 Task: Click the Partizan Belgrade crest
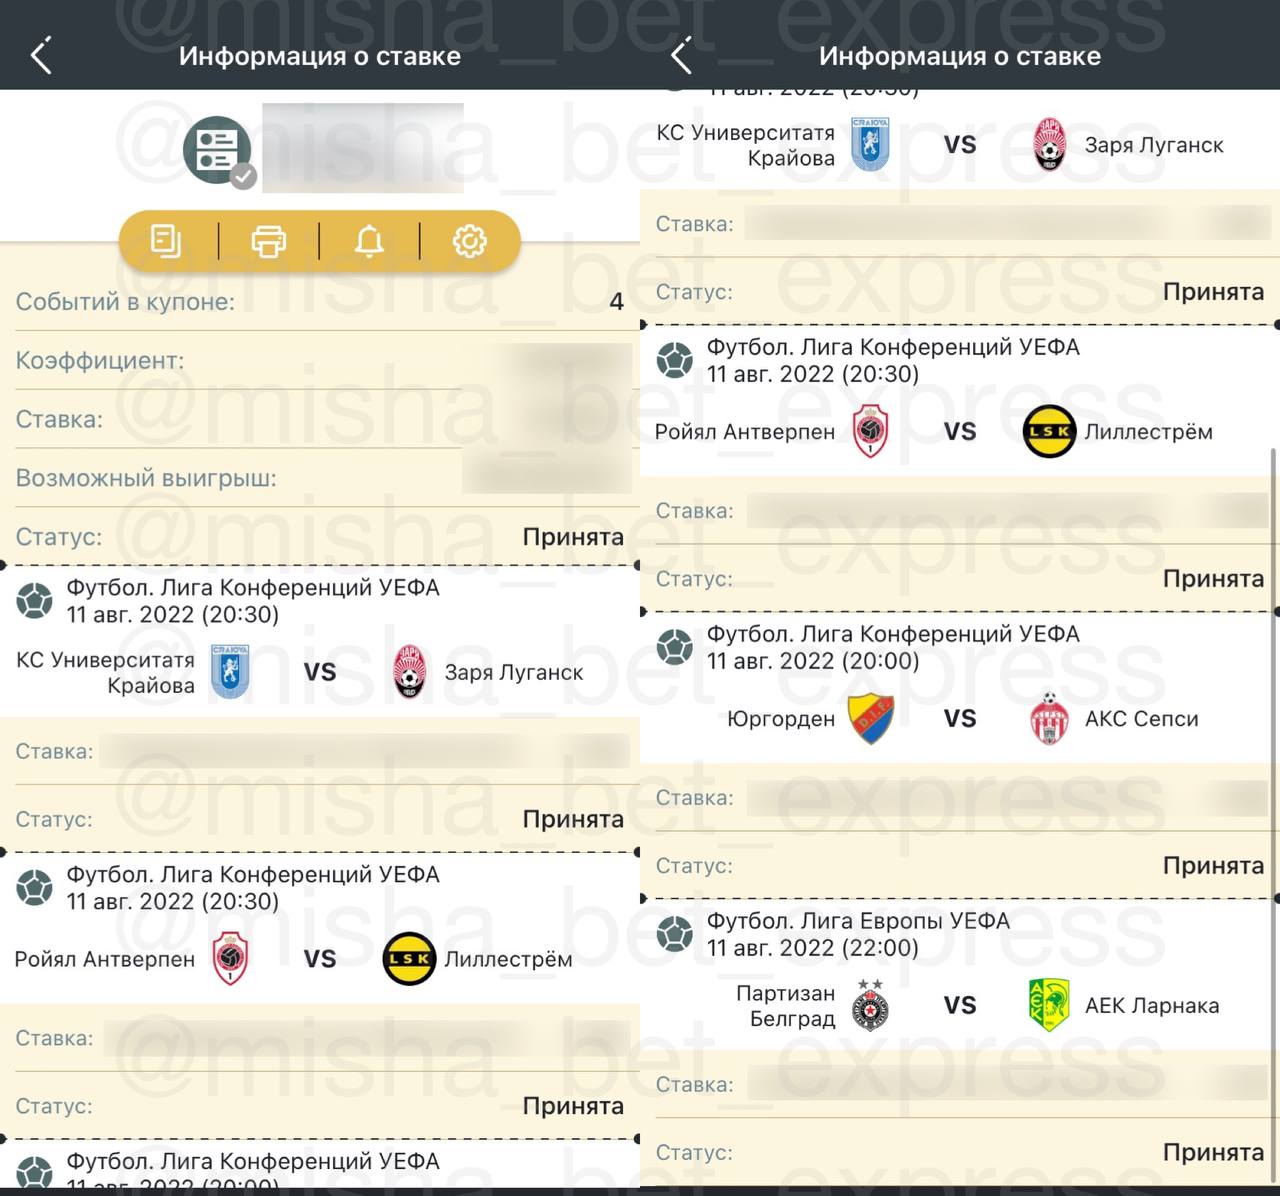[870, 1005]
